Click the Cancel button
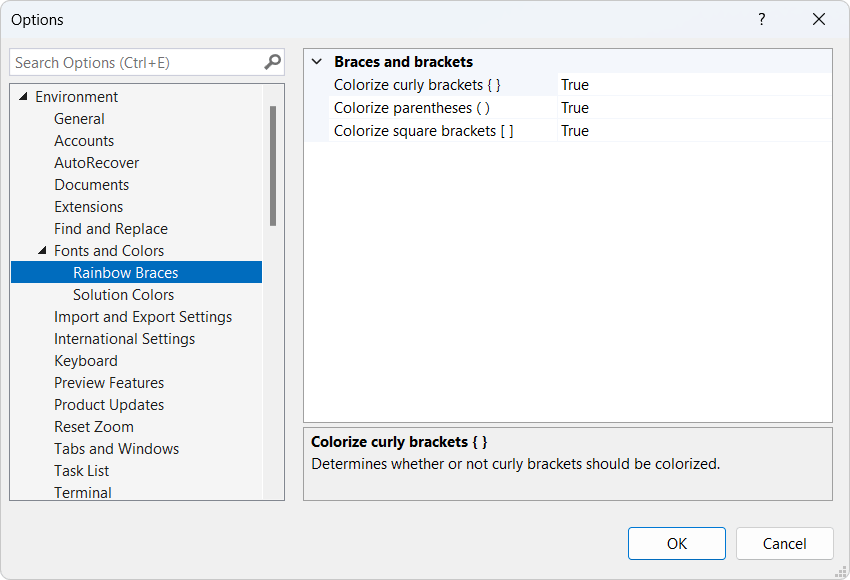Viewport: 850px width, 580px height. pyautogui.click(x=784, y=543)
